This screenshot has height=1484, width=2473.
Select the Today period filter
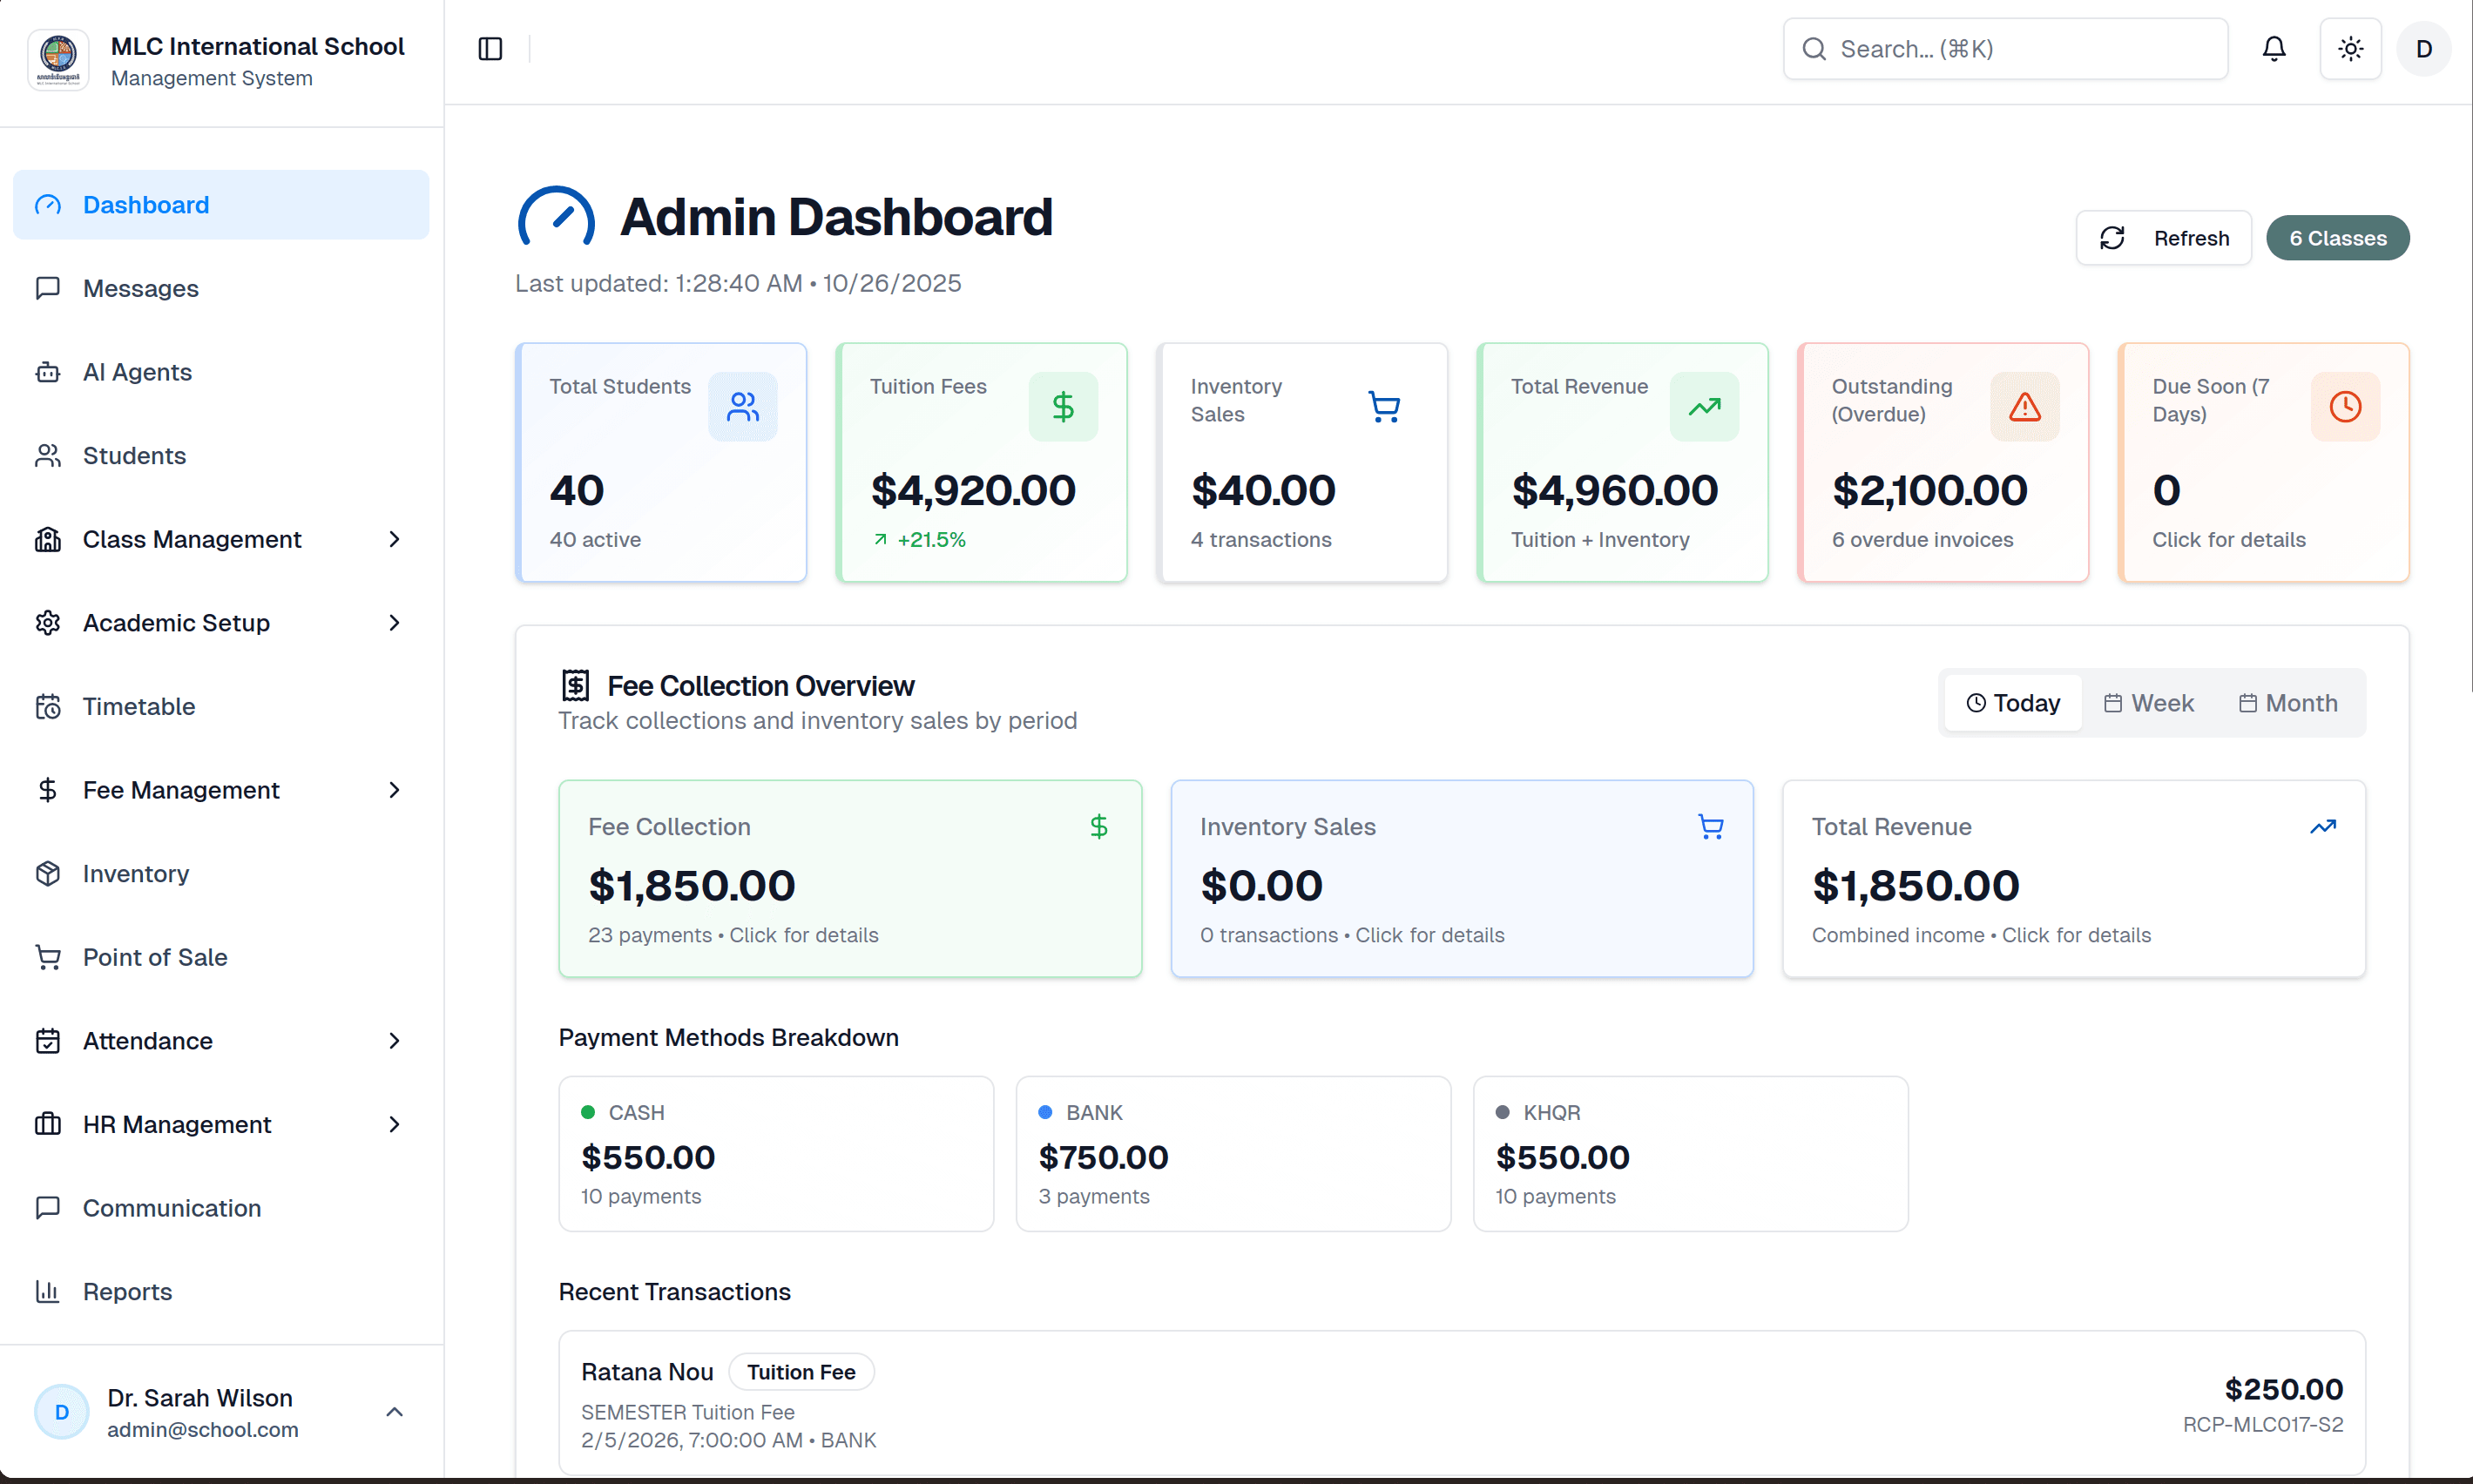[2012, 702]
